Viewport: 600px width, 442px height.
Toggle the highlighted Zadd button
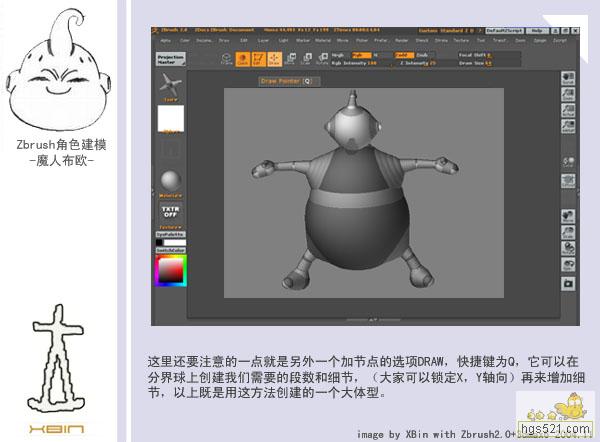point(404,55)
